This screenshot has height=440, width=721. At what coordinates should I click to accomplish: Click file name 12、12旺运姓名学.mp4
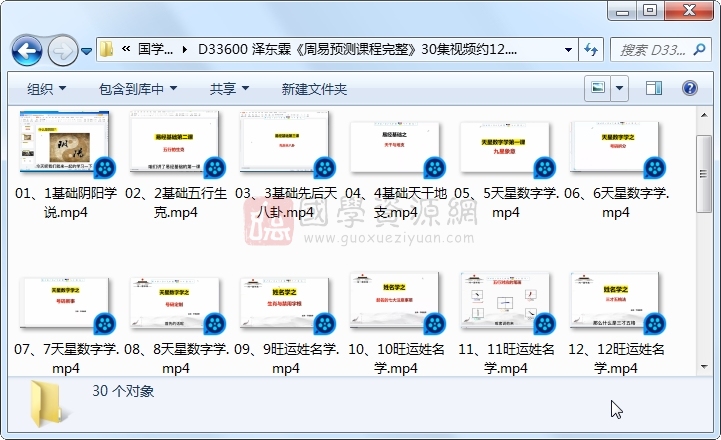click(x=616, y=359)
